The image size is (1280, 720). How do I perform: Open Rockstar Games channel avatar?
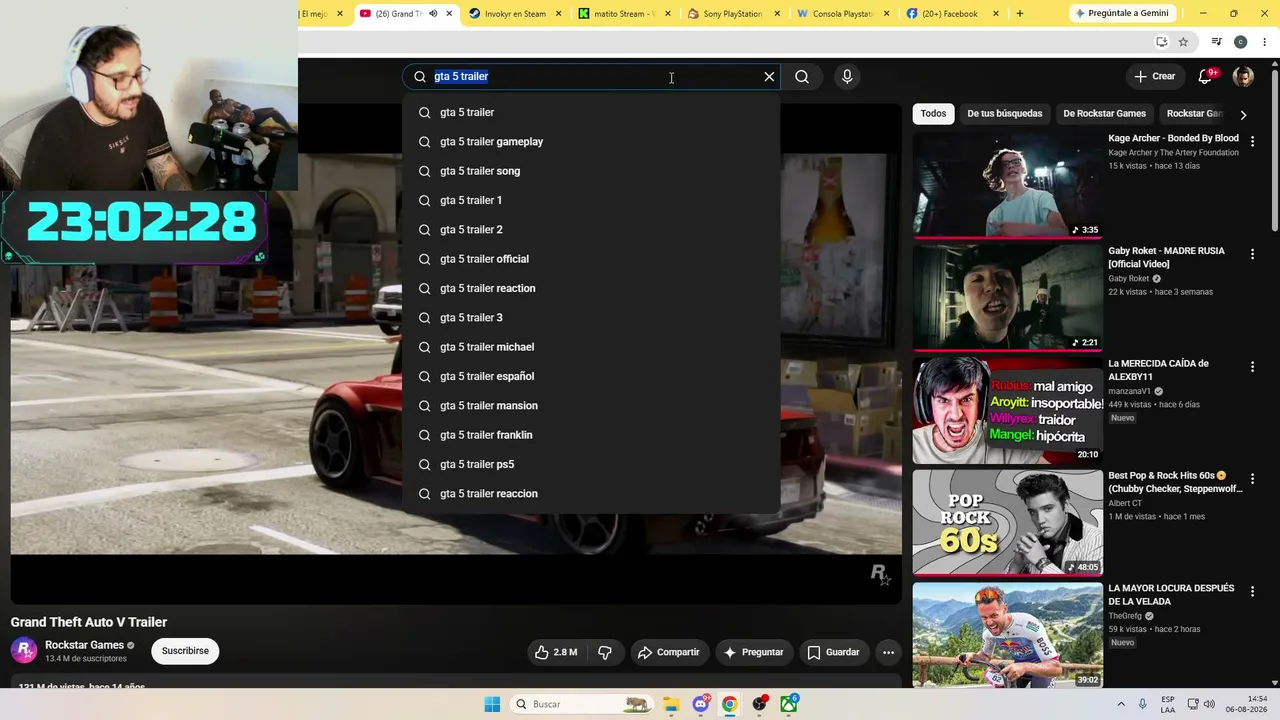click(24, 650)
